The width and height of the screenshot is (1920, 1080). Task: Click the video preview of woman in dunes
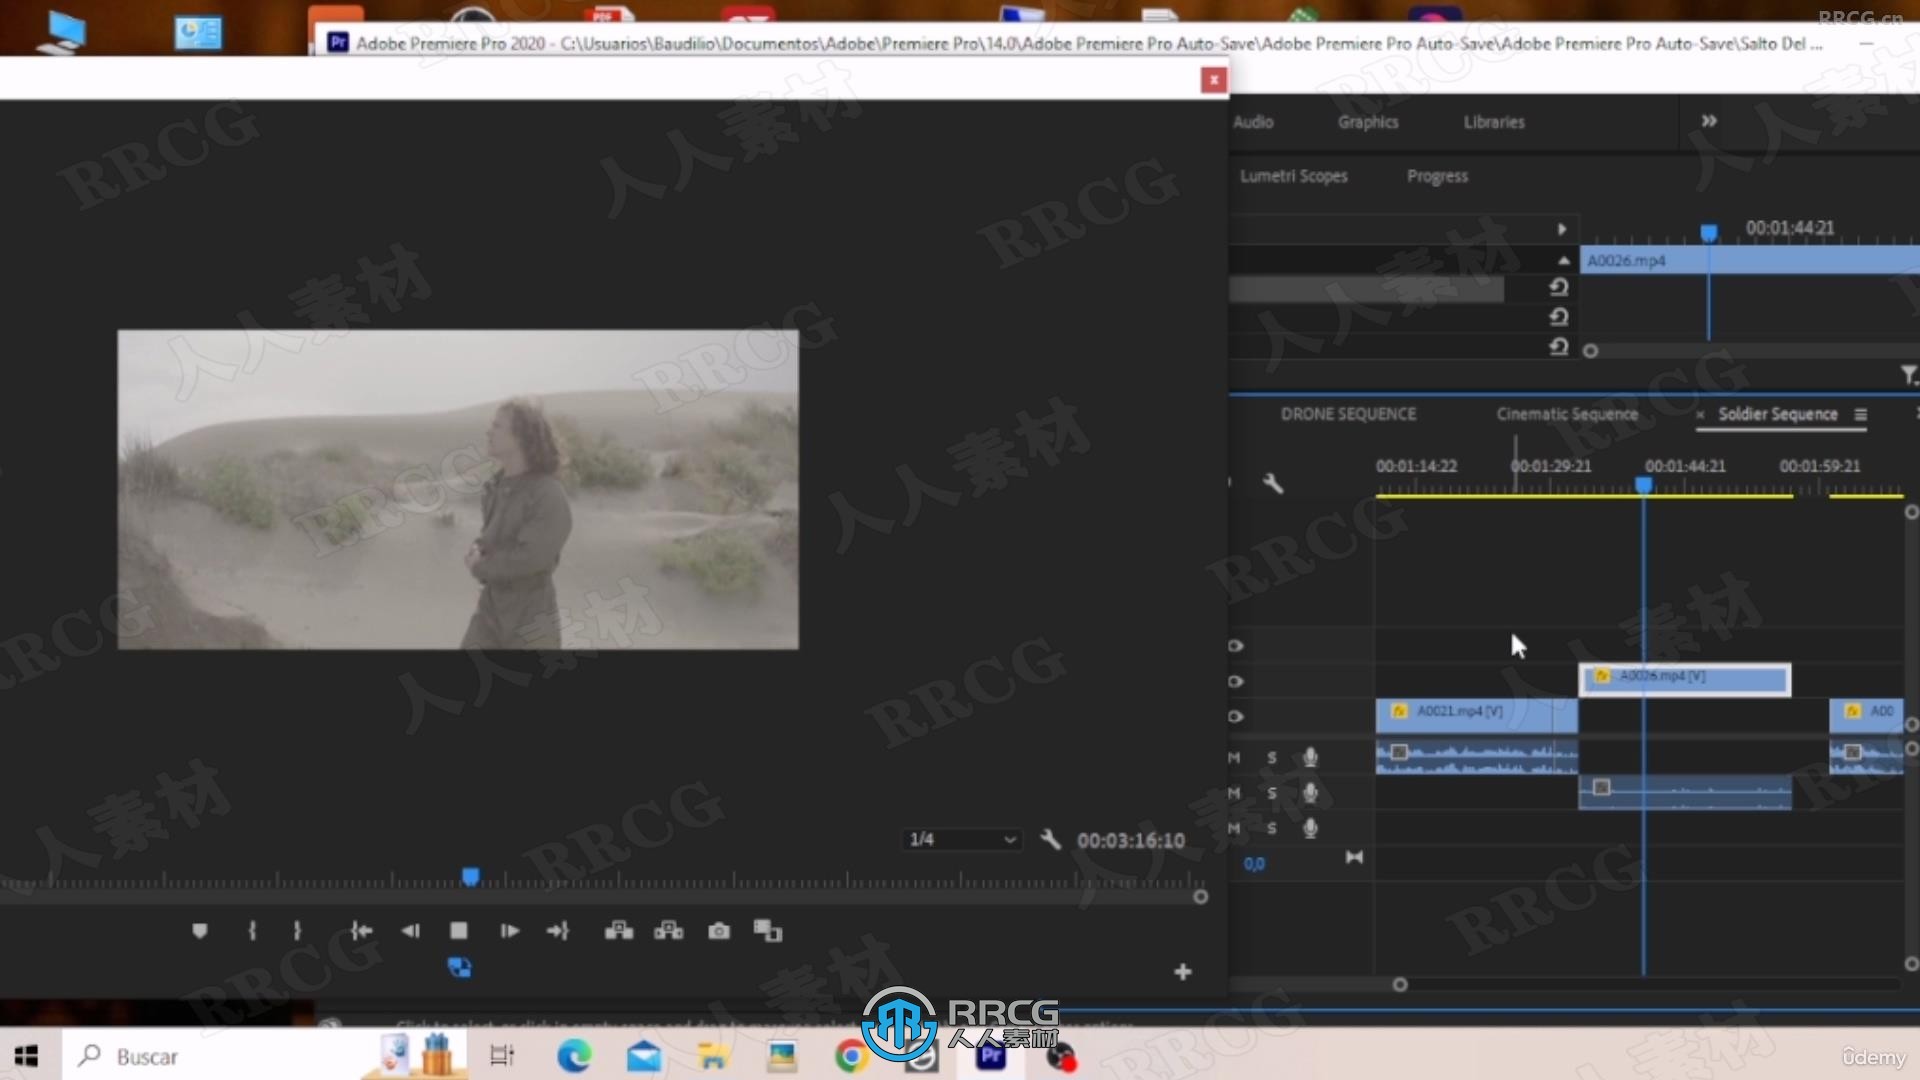point(458,490)
